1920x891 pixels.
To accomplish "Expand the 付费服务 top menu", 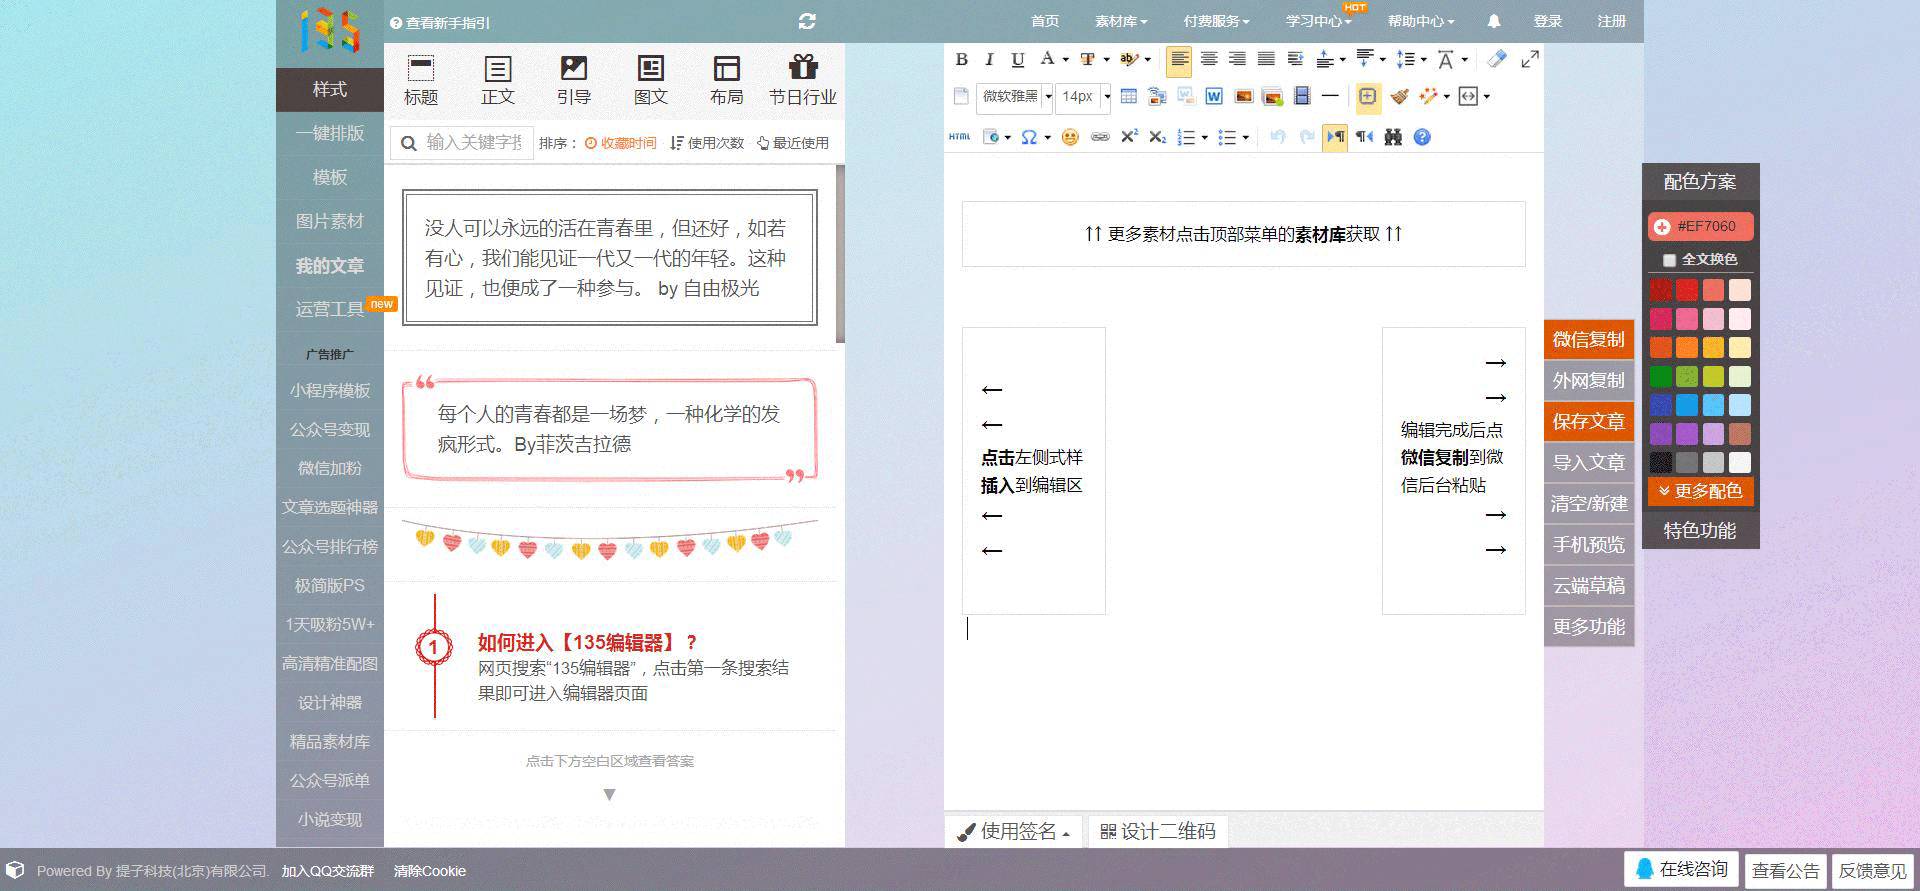I will pyautogui.click(x=1216, y=21).
